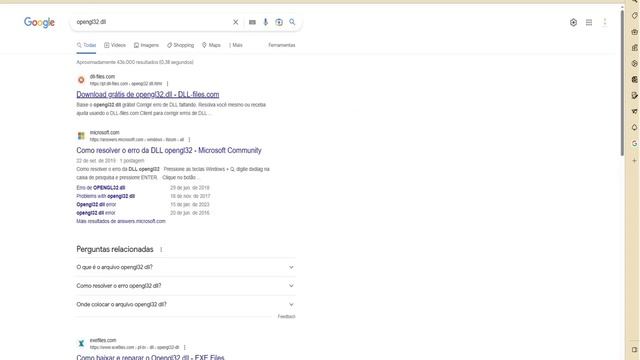The width and height of the screenshot is (640, 360).
Task: Open Outlook icon in Edge sidebar
Action: (634, 80)
